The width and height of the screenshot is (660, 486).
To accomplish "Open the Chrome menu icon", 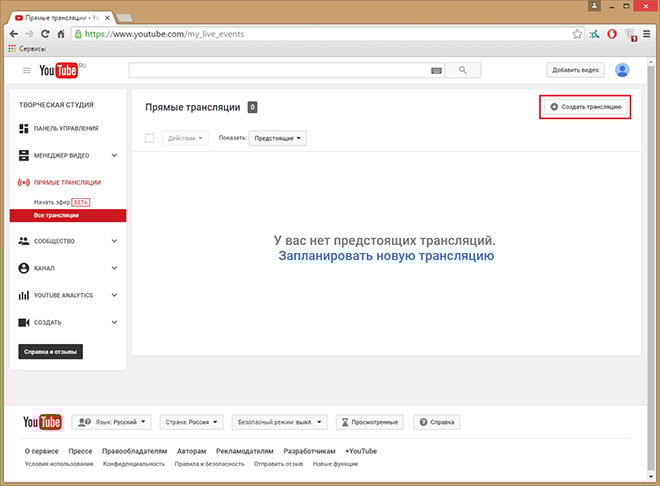I will tap(647, 33).
